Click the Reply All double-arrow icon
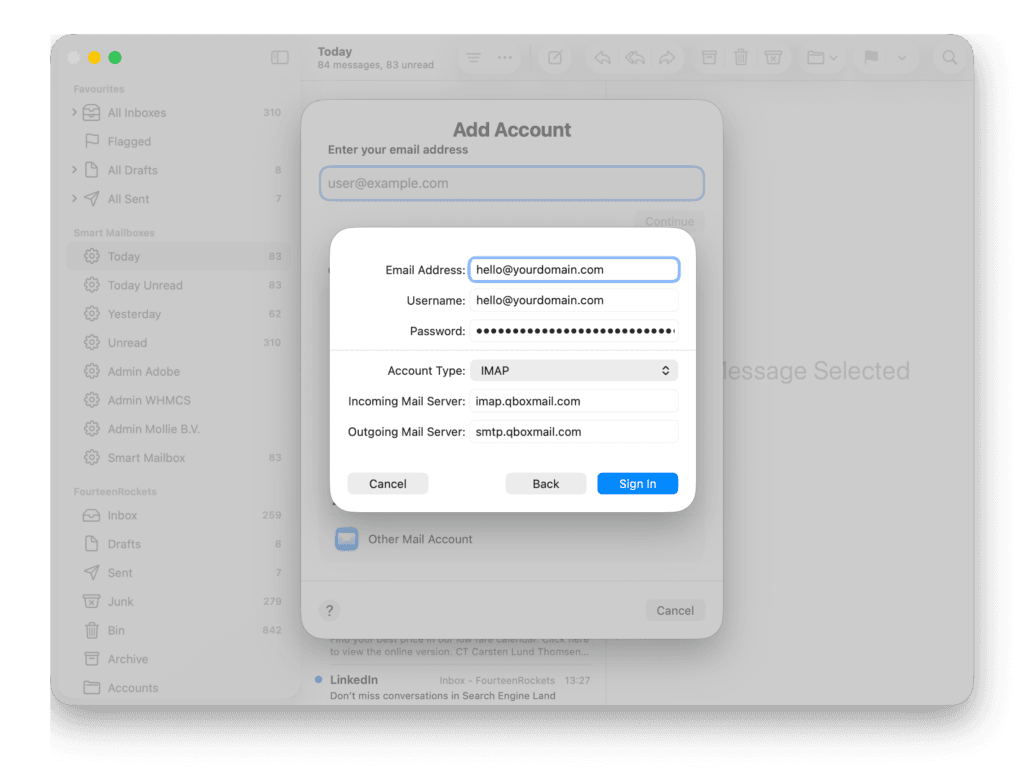Screen dimensions: 1024x772 tap(635, 57)
